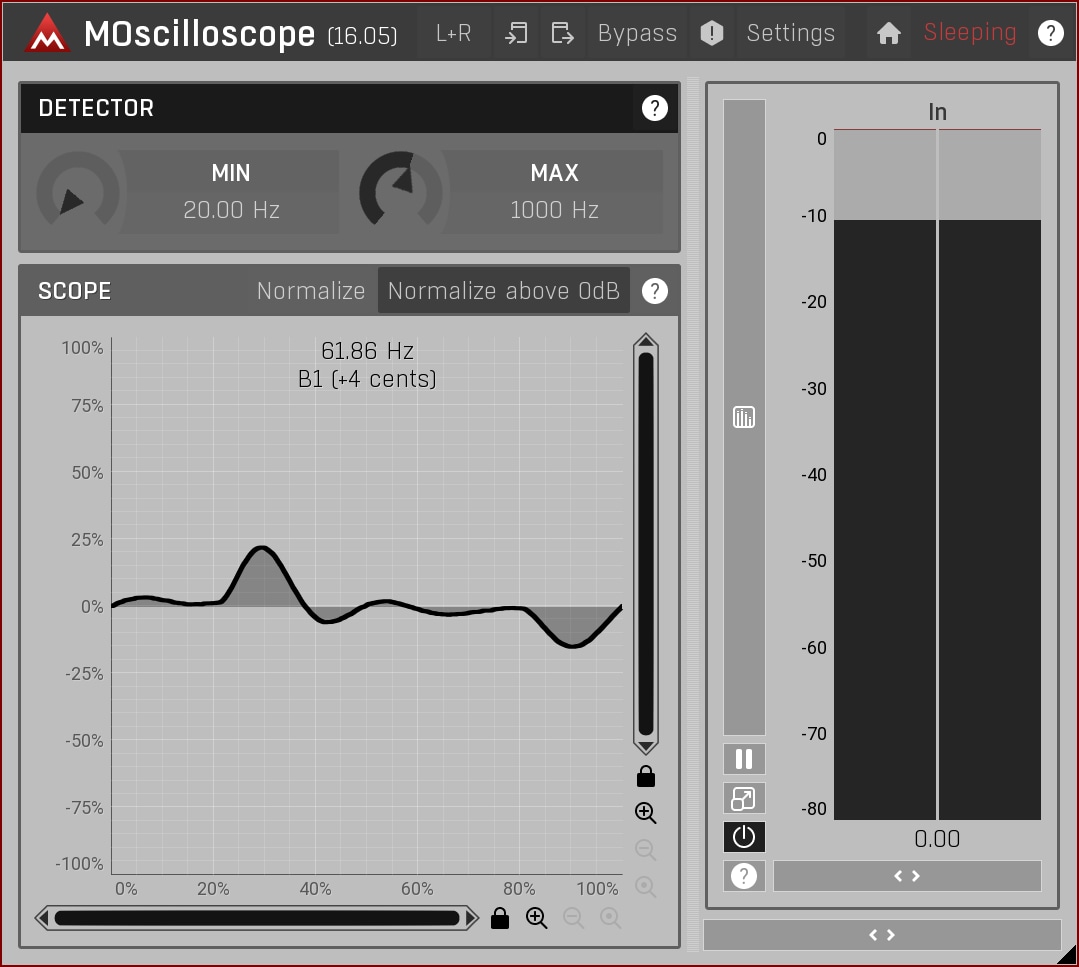Click the horizontal zoom reset magnifier
1079x967 pixels.
coord(610,917)
